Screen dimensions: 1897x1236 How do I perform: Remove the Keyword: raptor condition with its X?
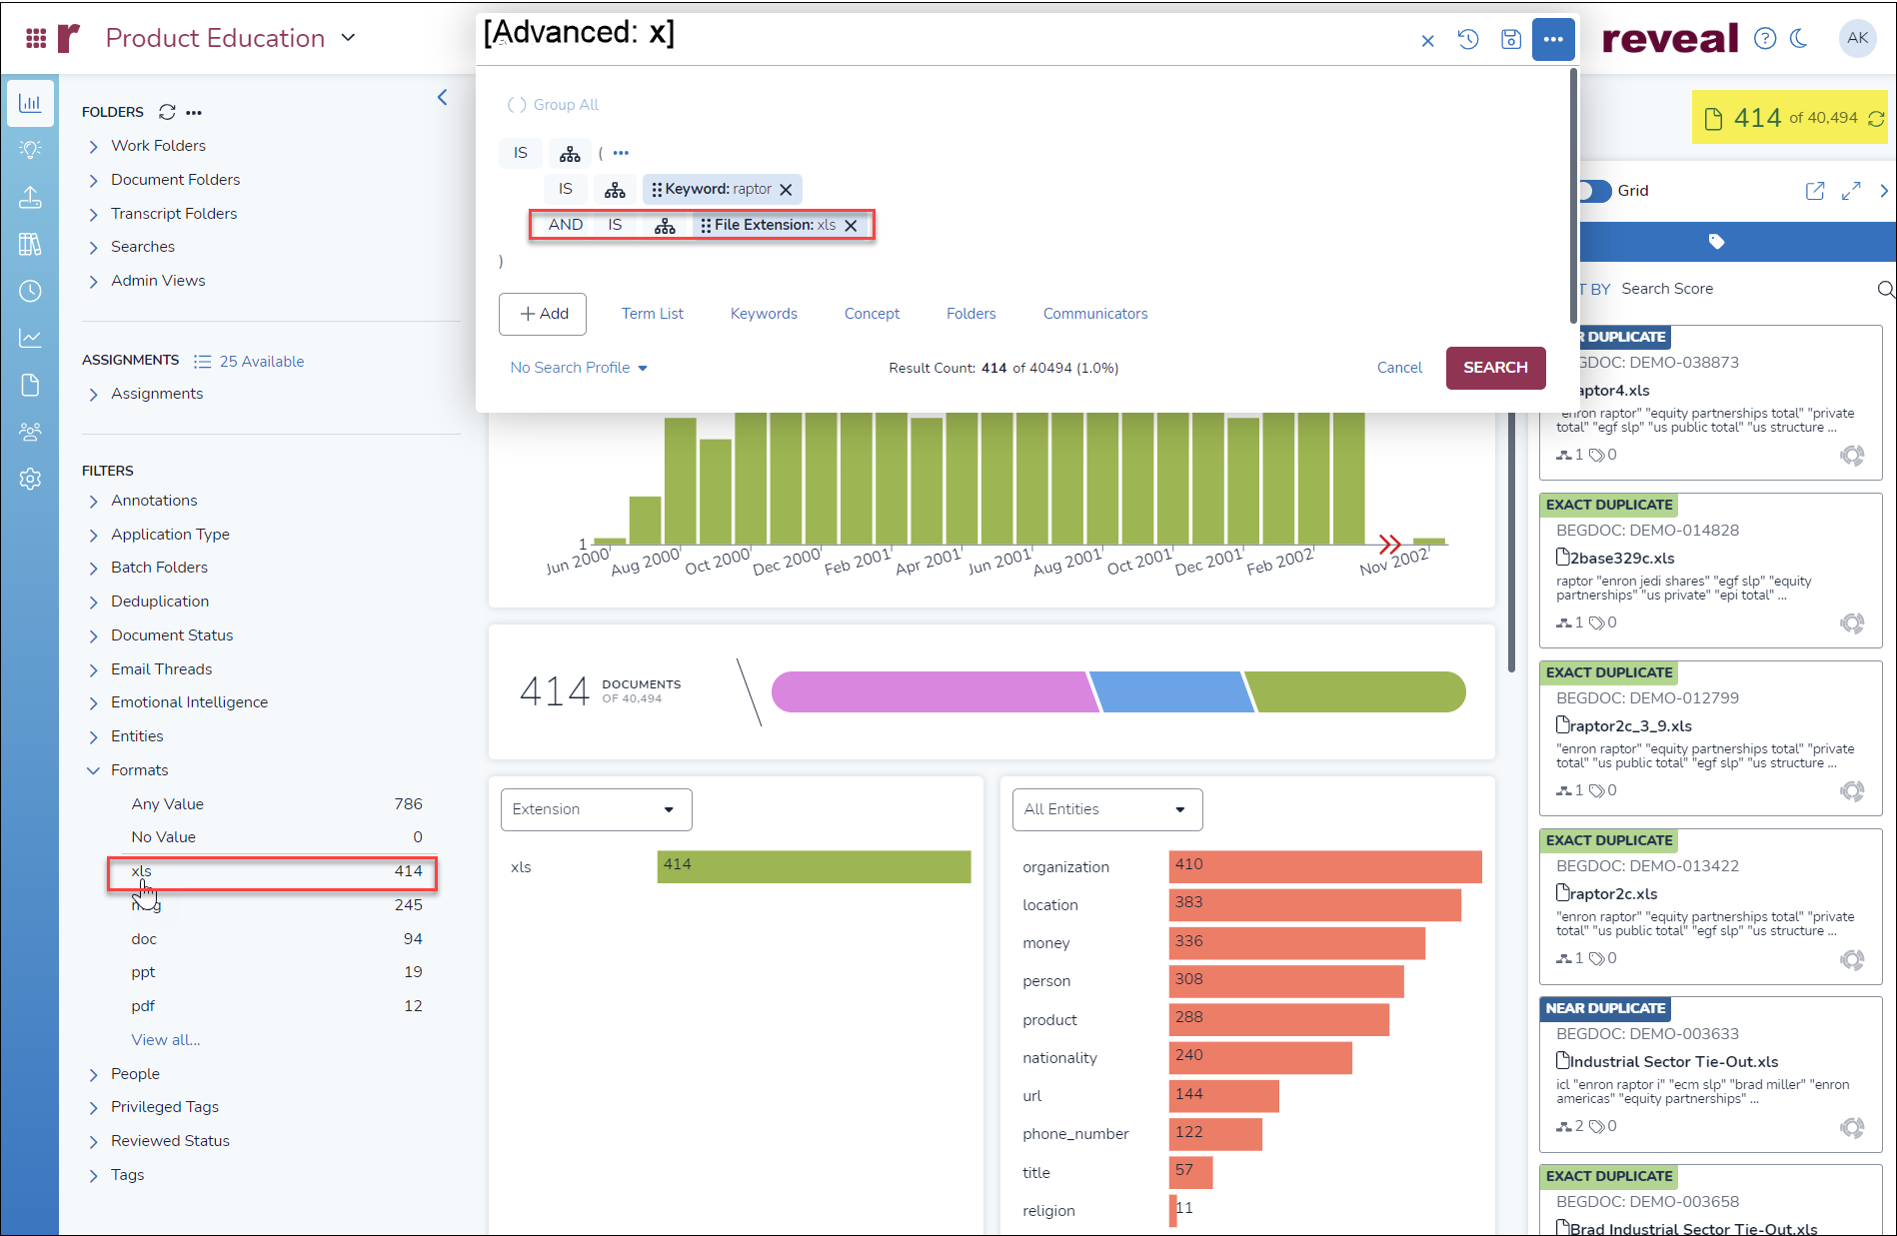tap(787, 189)
